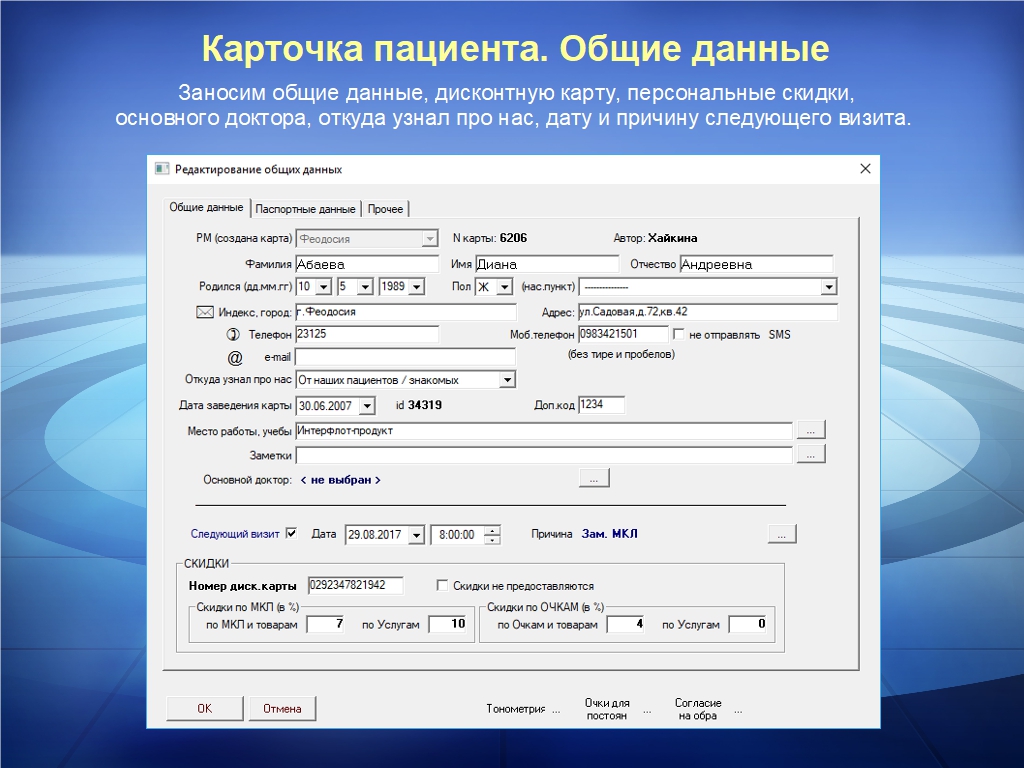1024x768 pixels.
Task: Click the phone icon beside Телефон
Action: coord(220,334)
